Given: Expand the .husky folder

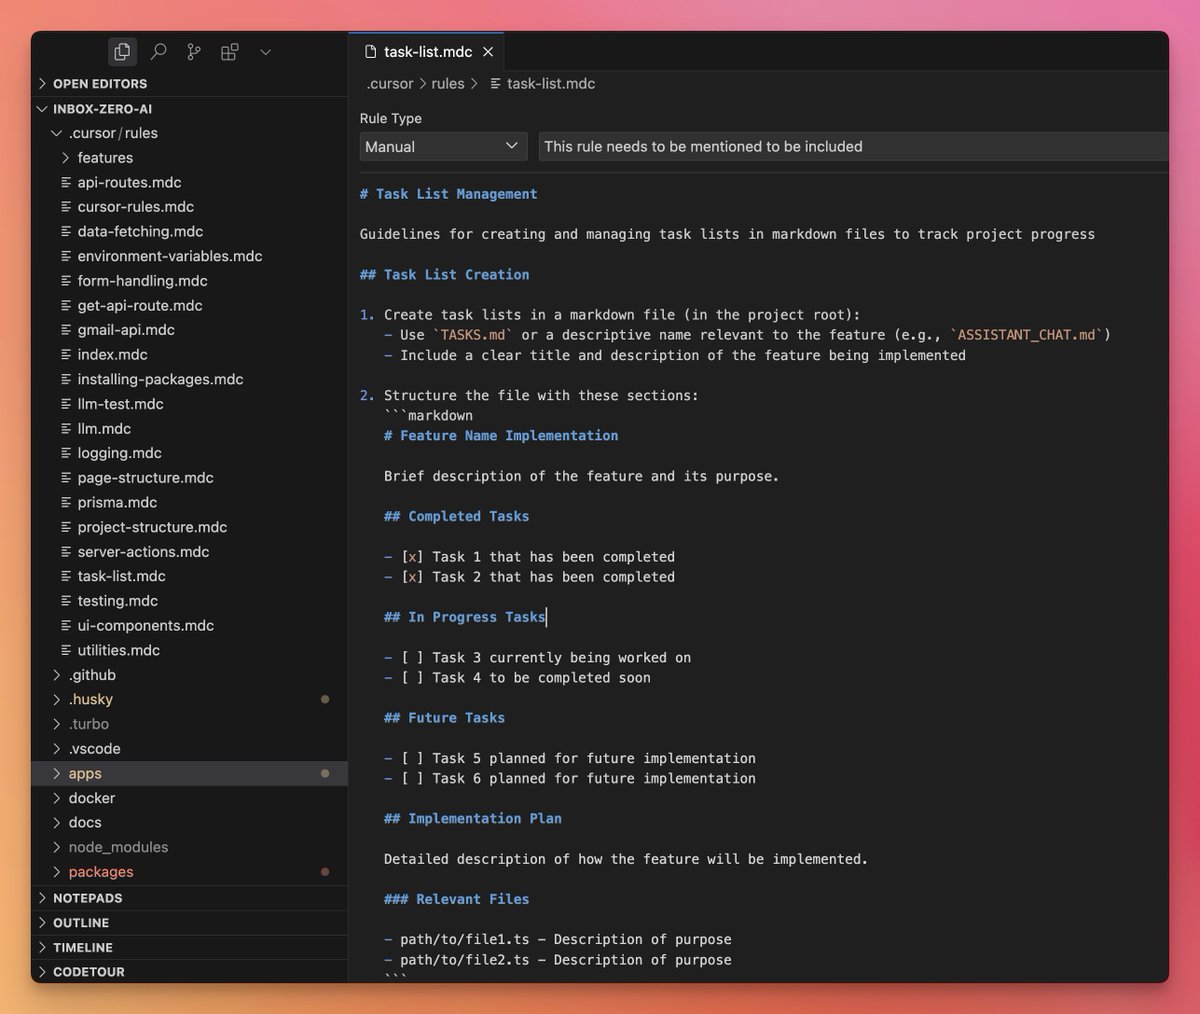Looking at the screenshot, I should (x=190, y=699).
